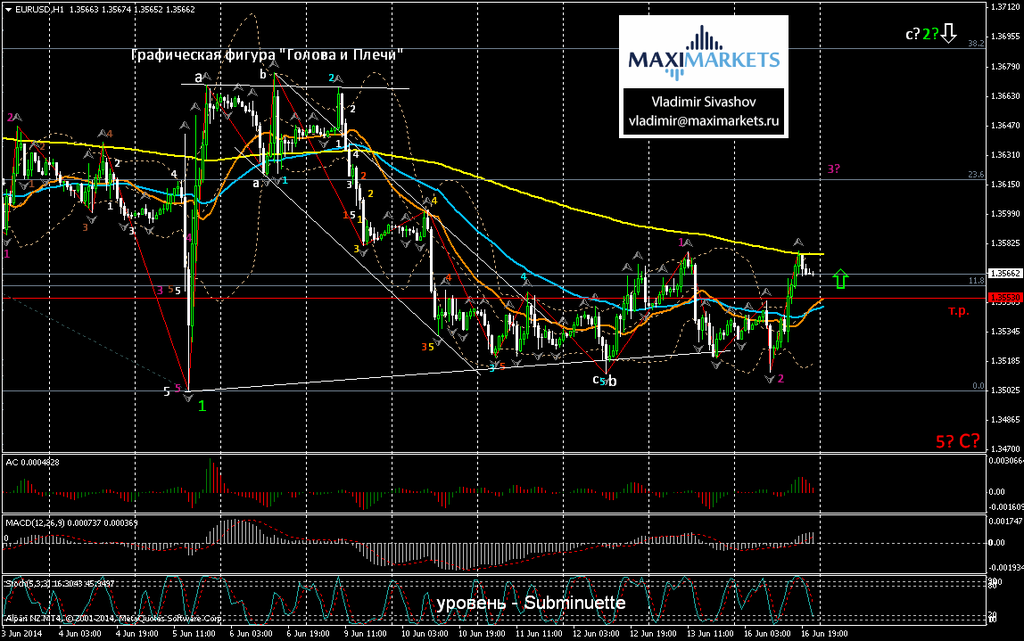Click the MaxiMarkets logo
Image resolution: width=1024 pixels, height=641 pixels.
coord(703,54)
